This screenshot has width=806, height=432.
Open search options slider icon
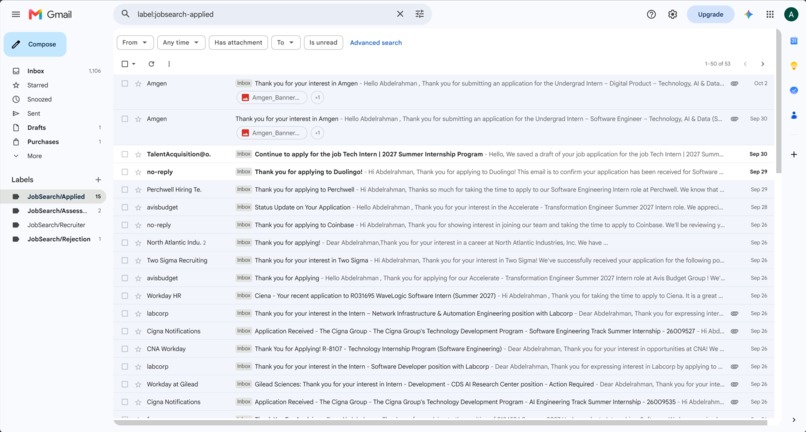(419, 14)
